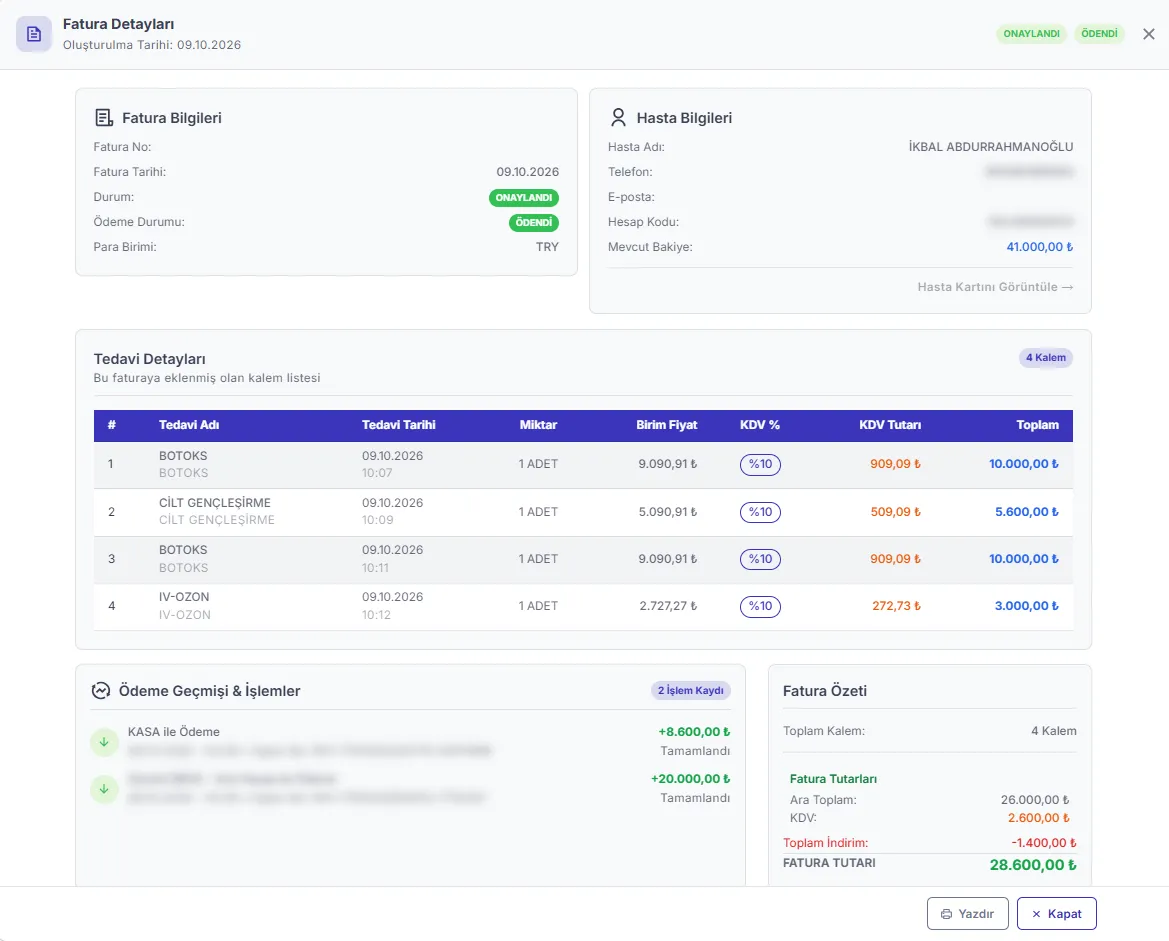
Task: Click the 2 İşlem Kaydı badge
Action: pyautogui.click(x=690, y=690)
